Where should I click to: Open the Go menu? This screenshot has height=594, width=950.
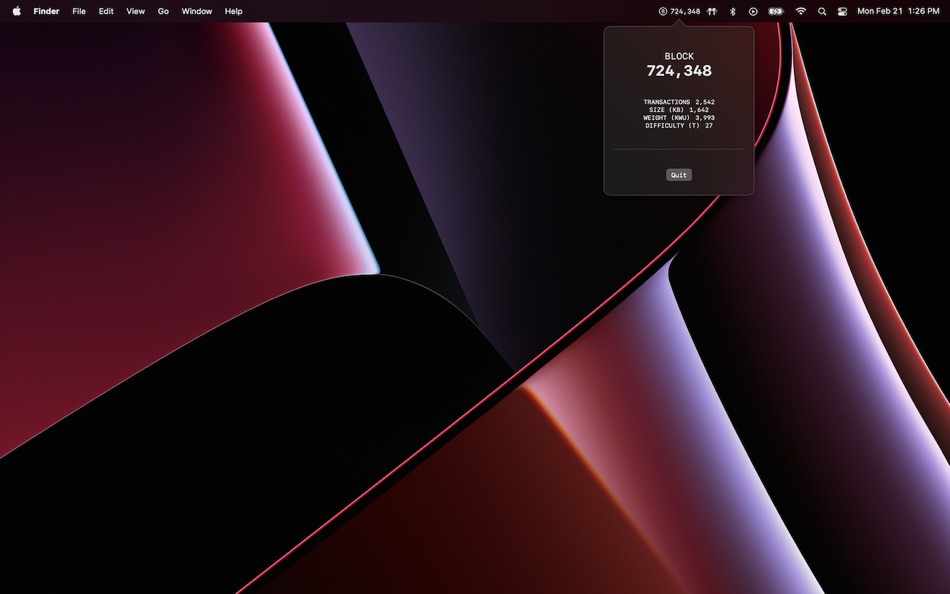[x=163, y=11]
